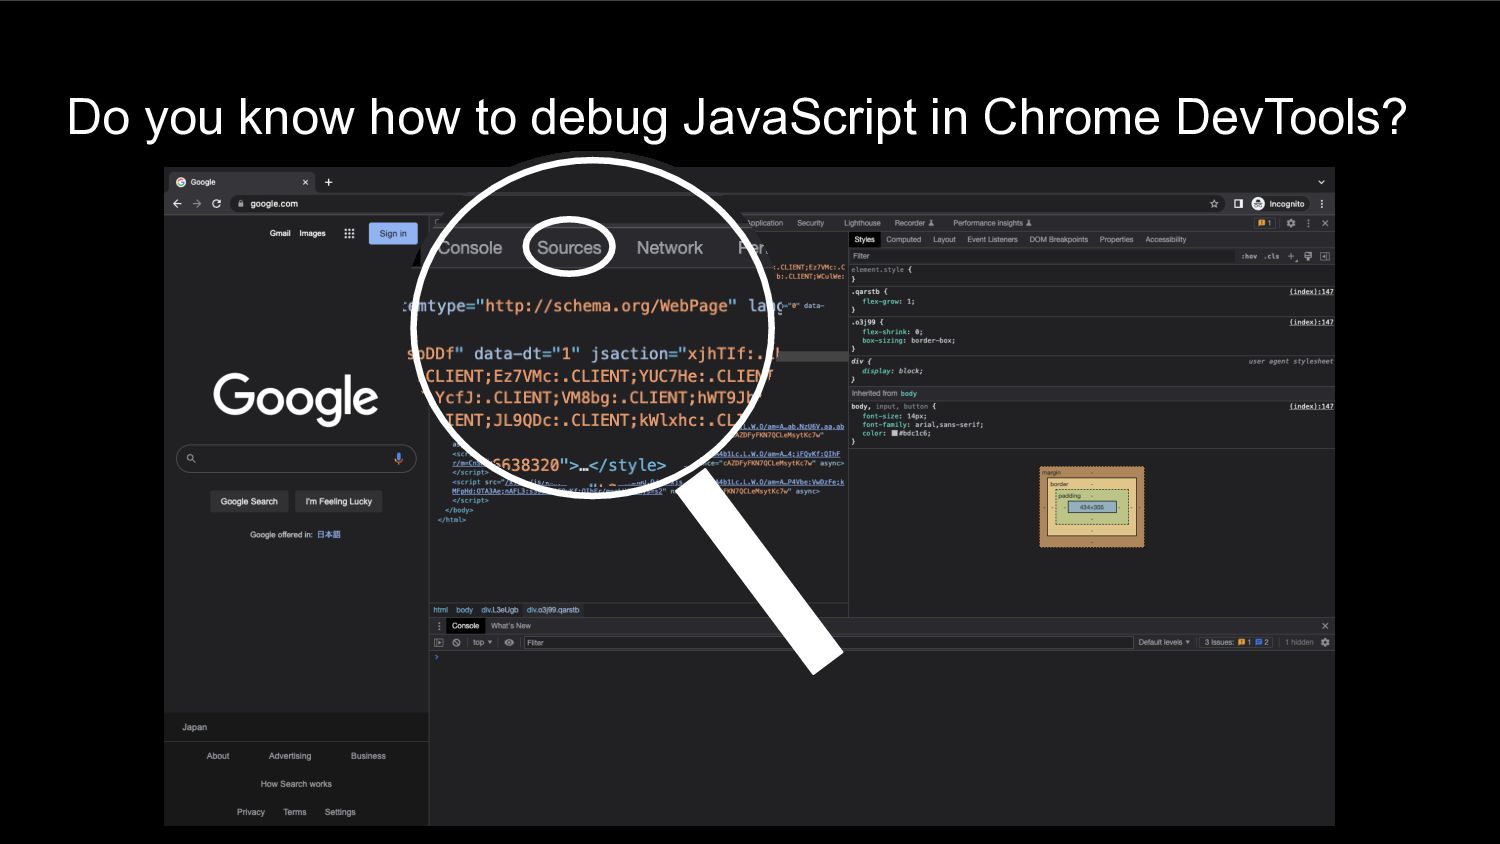Viewport: 1500px width, 844px height.
Task: Go back with Chrome's back arrow
Action: pos(178,204)
